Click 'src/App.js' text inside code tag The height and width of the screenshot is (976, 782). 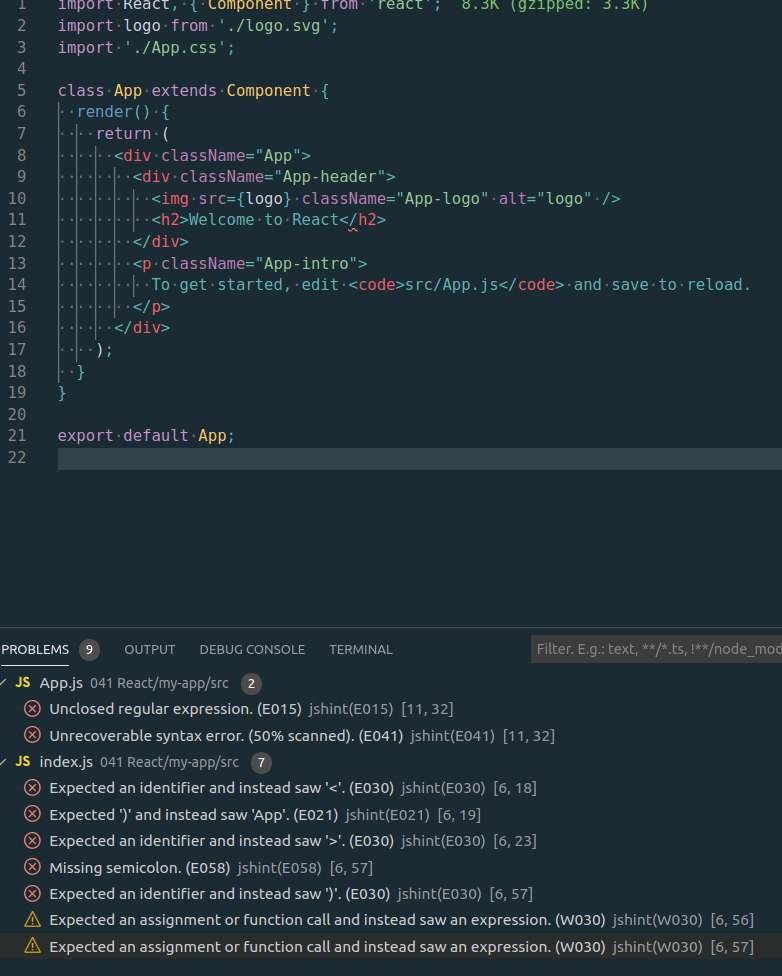point(452,284)
